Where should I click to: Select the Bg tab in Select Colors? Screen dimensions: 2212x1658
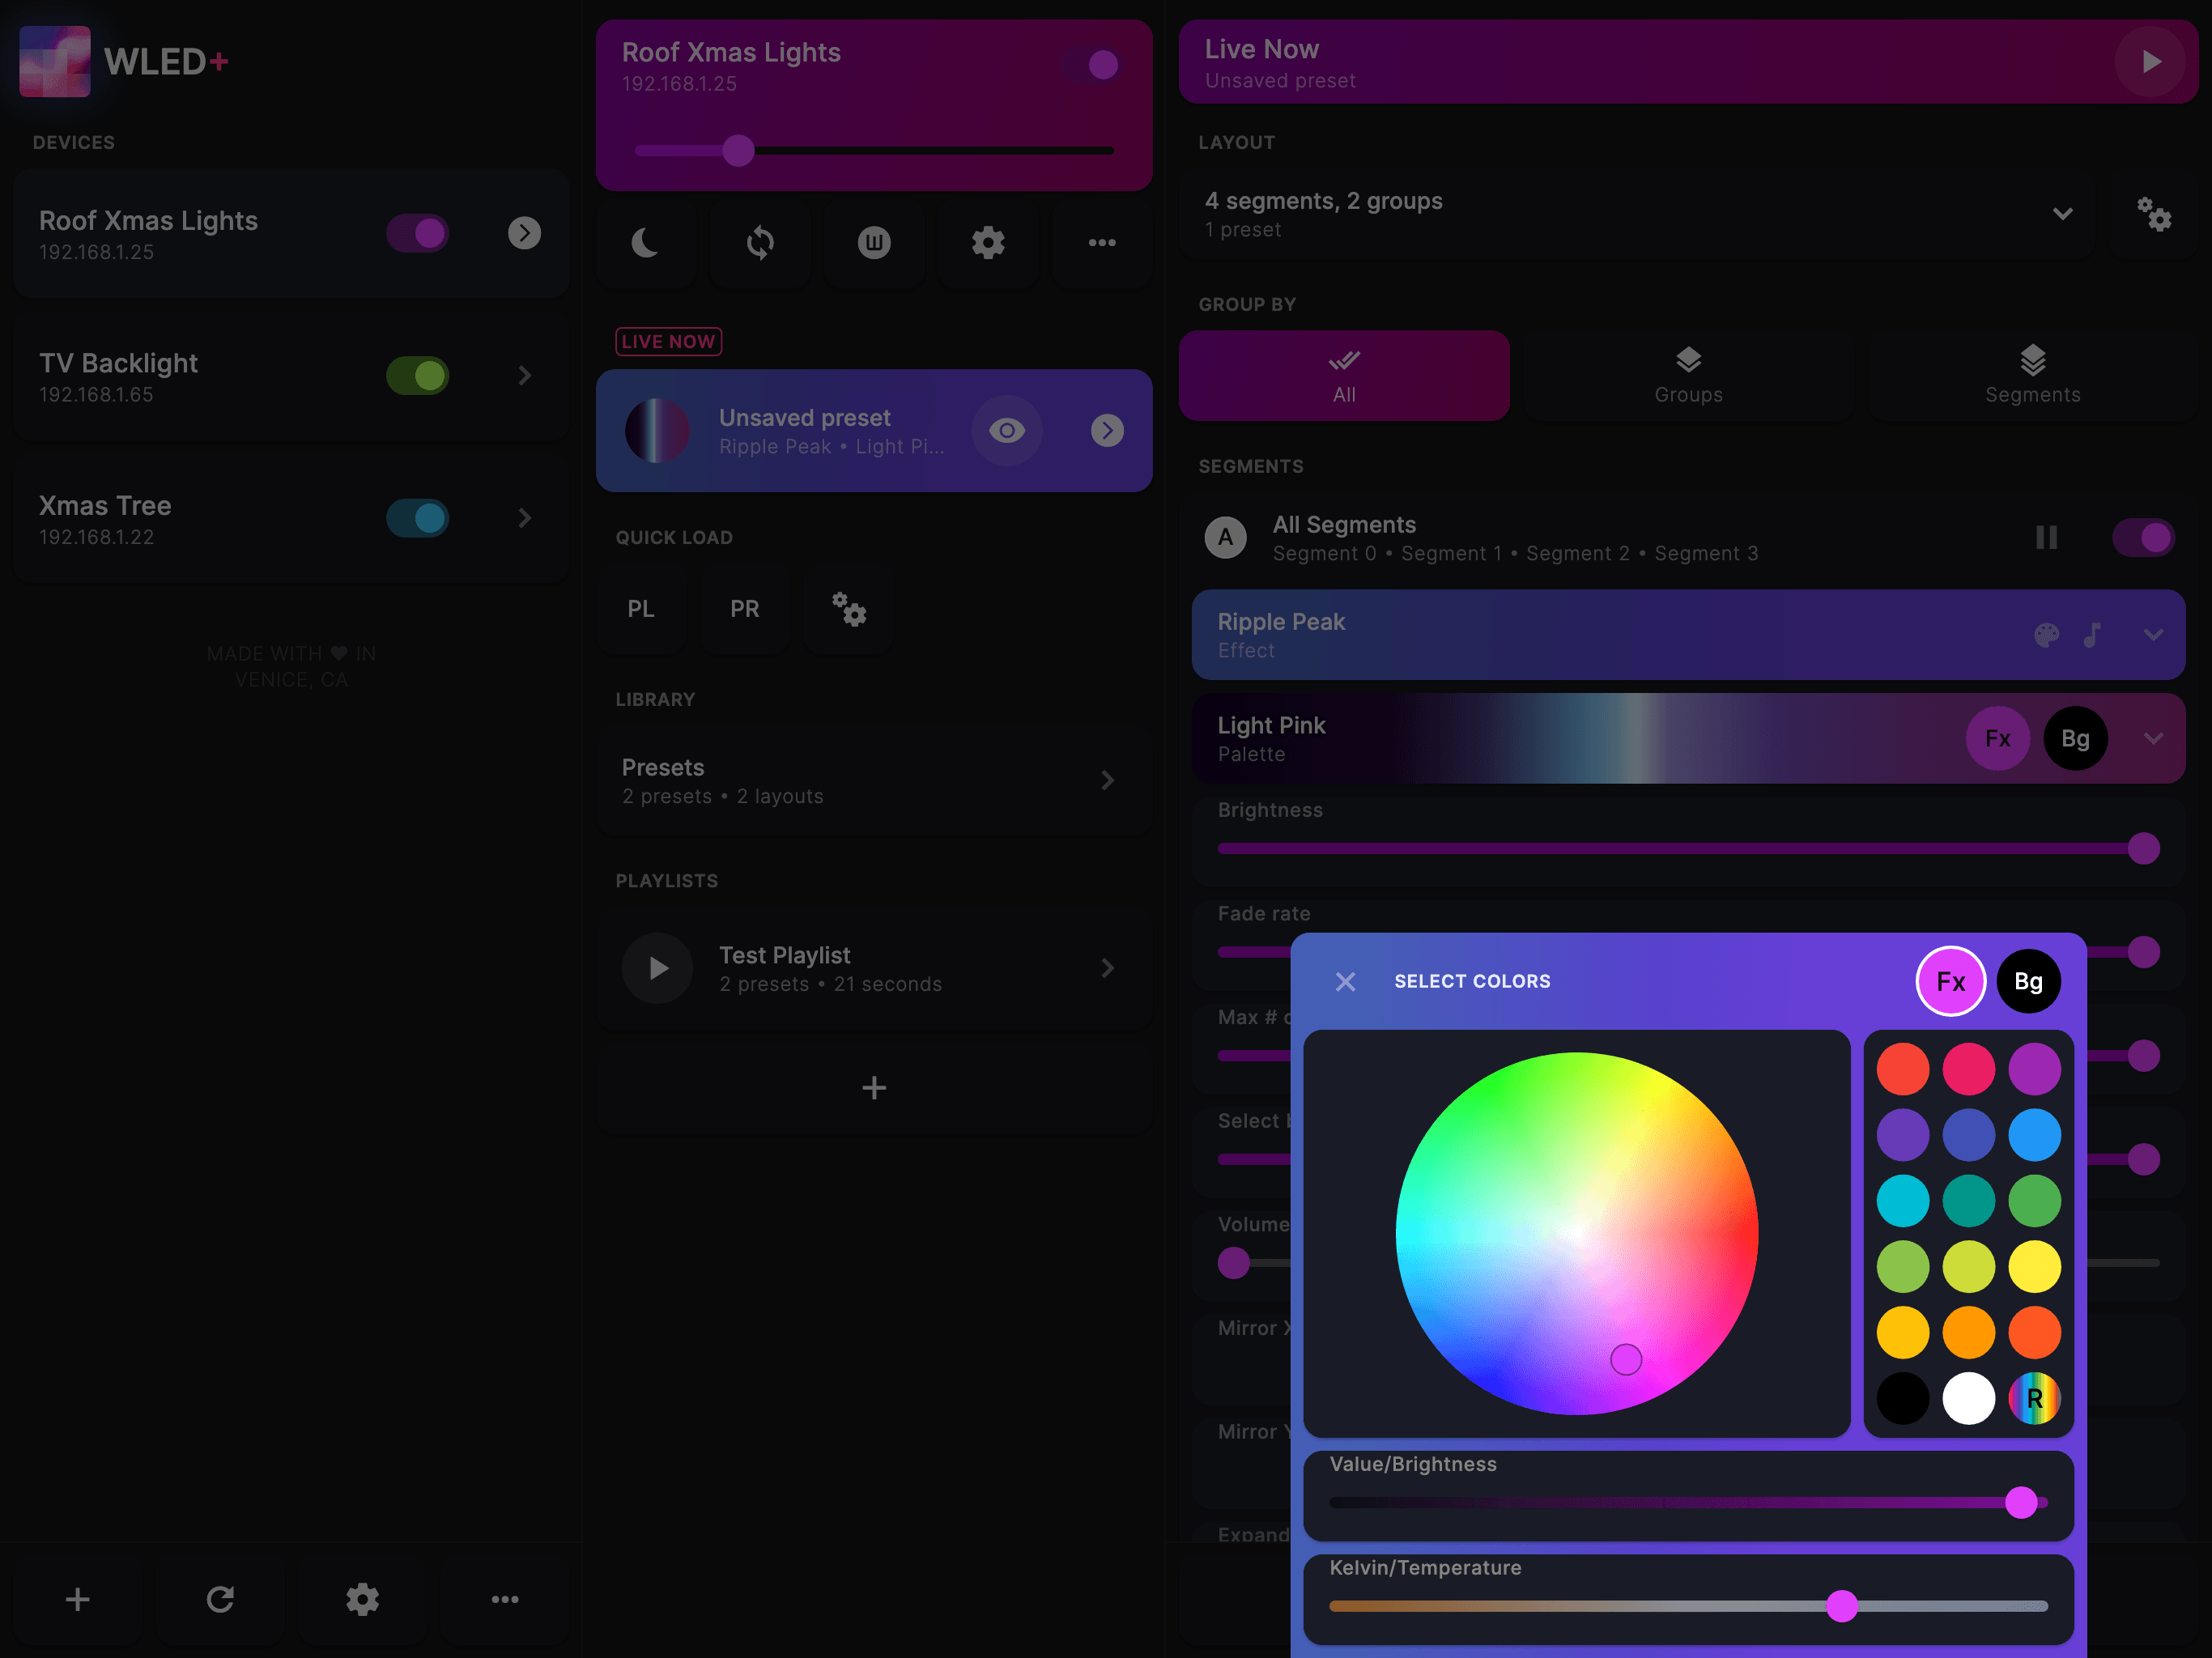click(x=2028, y=981)
